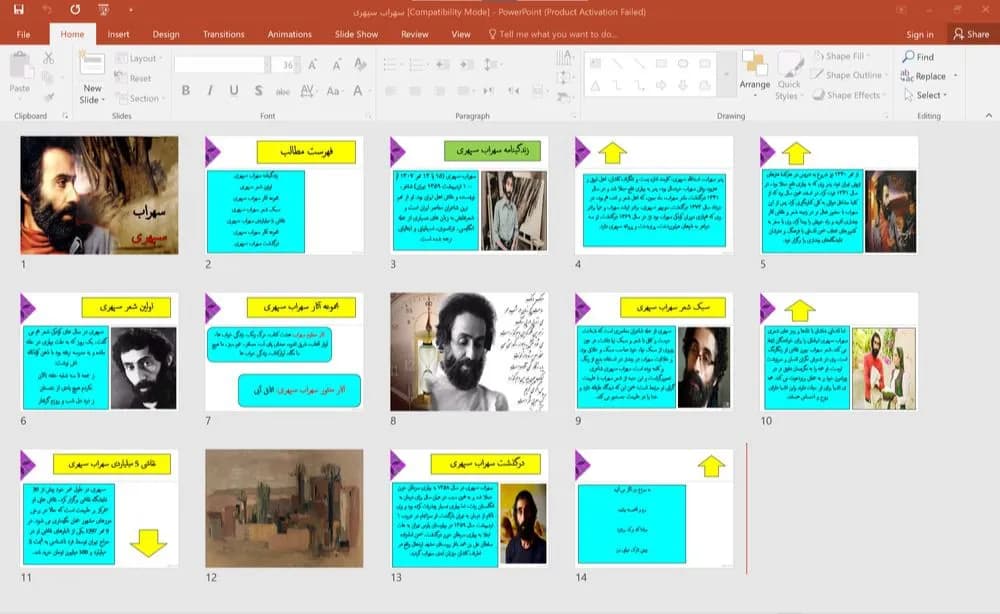This screenshot has height=614, width=1000.
Task: Start slideshow from beginning via Quick Access icon
Action: point(103,10)
